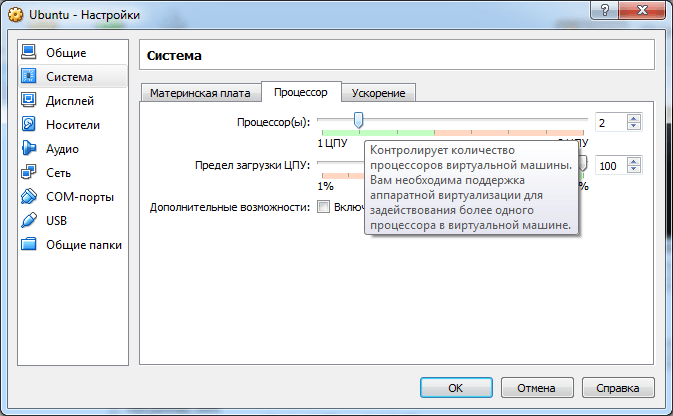
Task: Click the 1 ЦПУ slider label
Action: [x=333, y=143]
